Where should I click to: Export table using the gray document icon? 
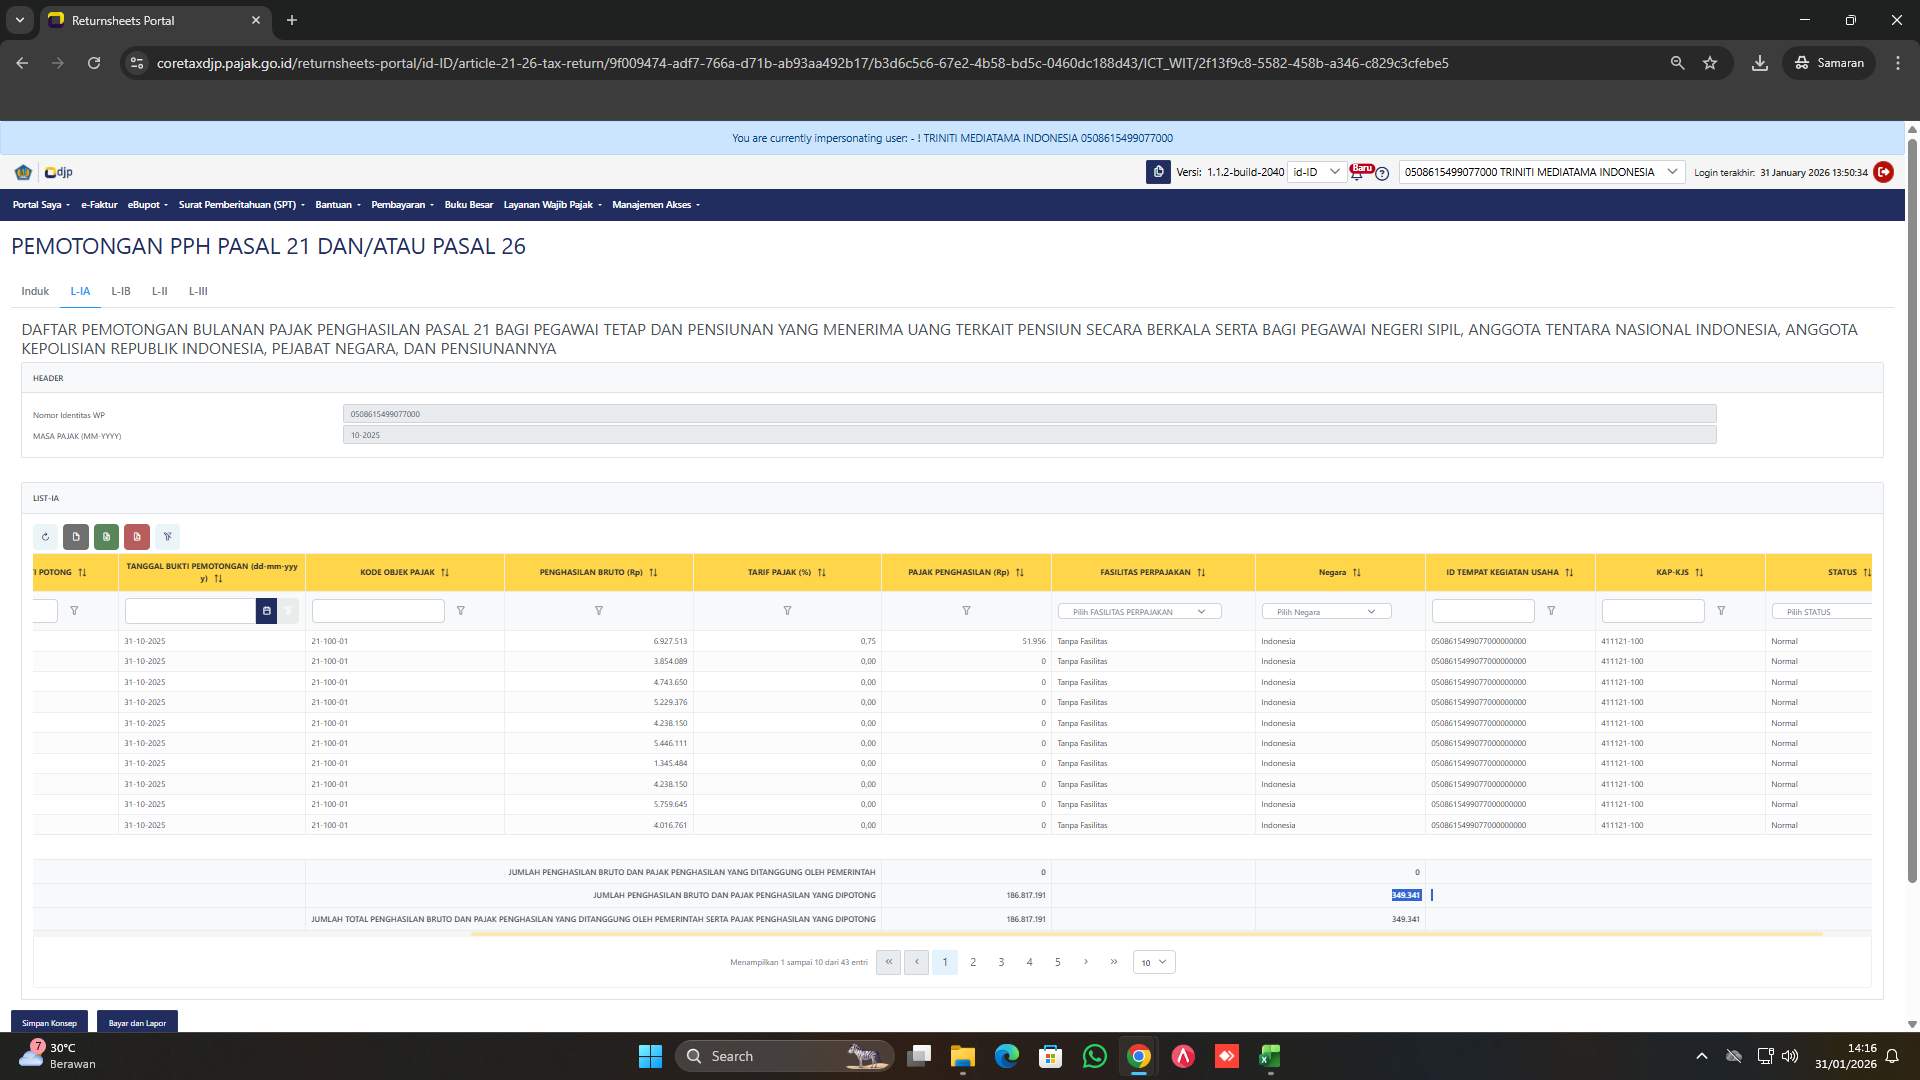click(x=76, y=537)
